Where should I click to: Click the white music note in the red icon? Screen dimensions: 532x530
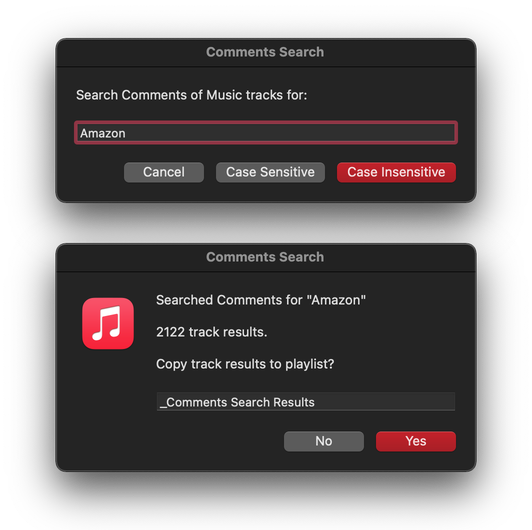point(107,323)
